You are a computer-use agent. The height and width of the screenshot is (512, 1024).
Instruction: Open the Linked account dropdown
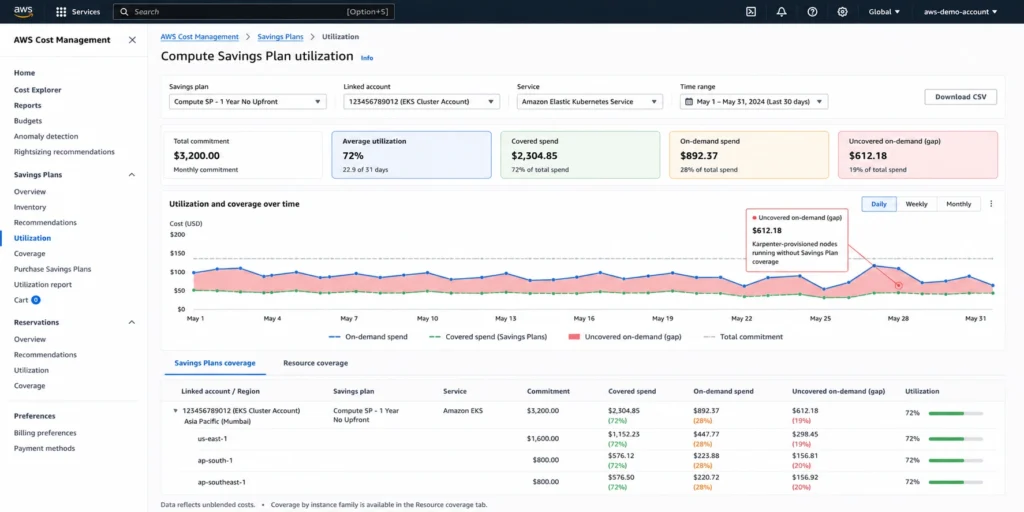[422, 102]
